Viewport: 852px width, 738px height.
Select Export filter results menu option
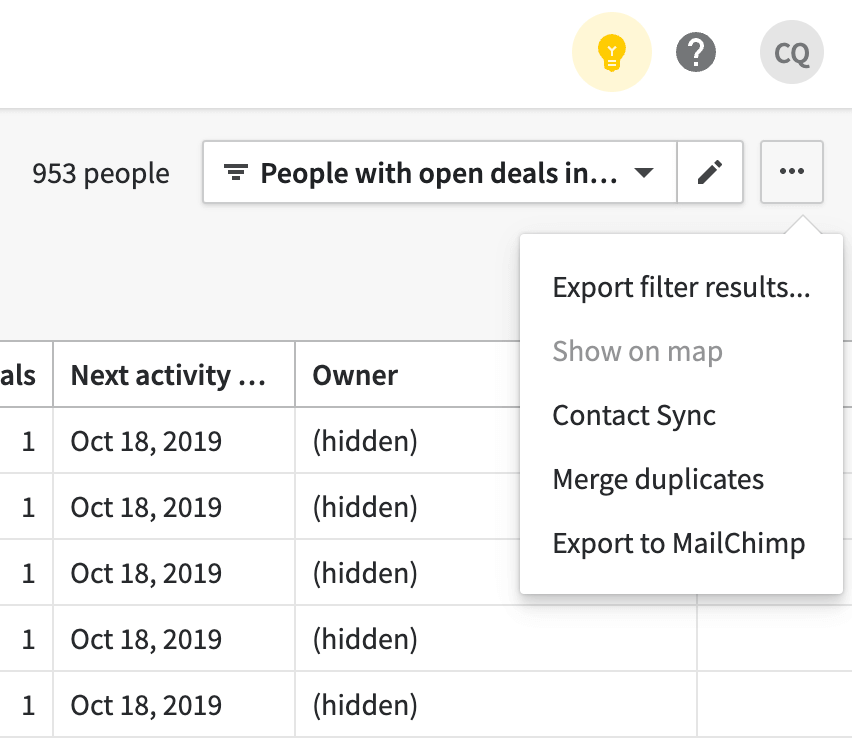pyautogui.click(x=681, y=288)
